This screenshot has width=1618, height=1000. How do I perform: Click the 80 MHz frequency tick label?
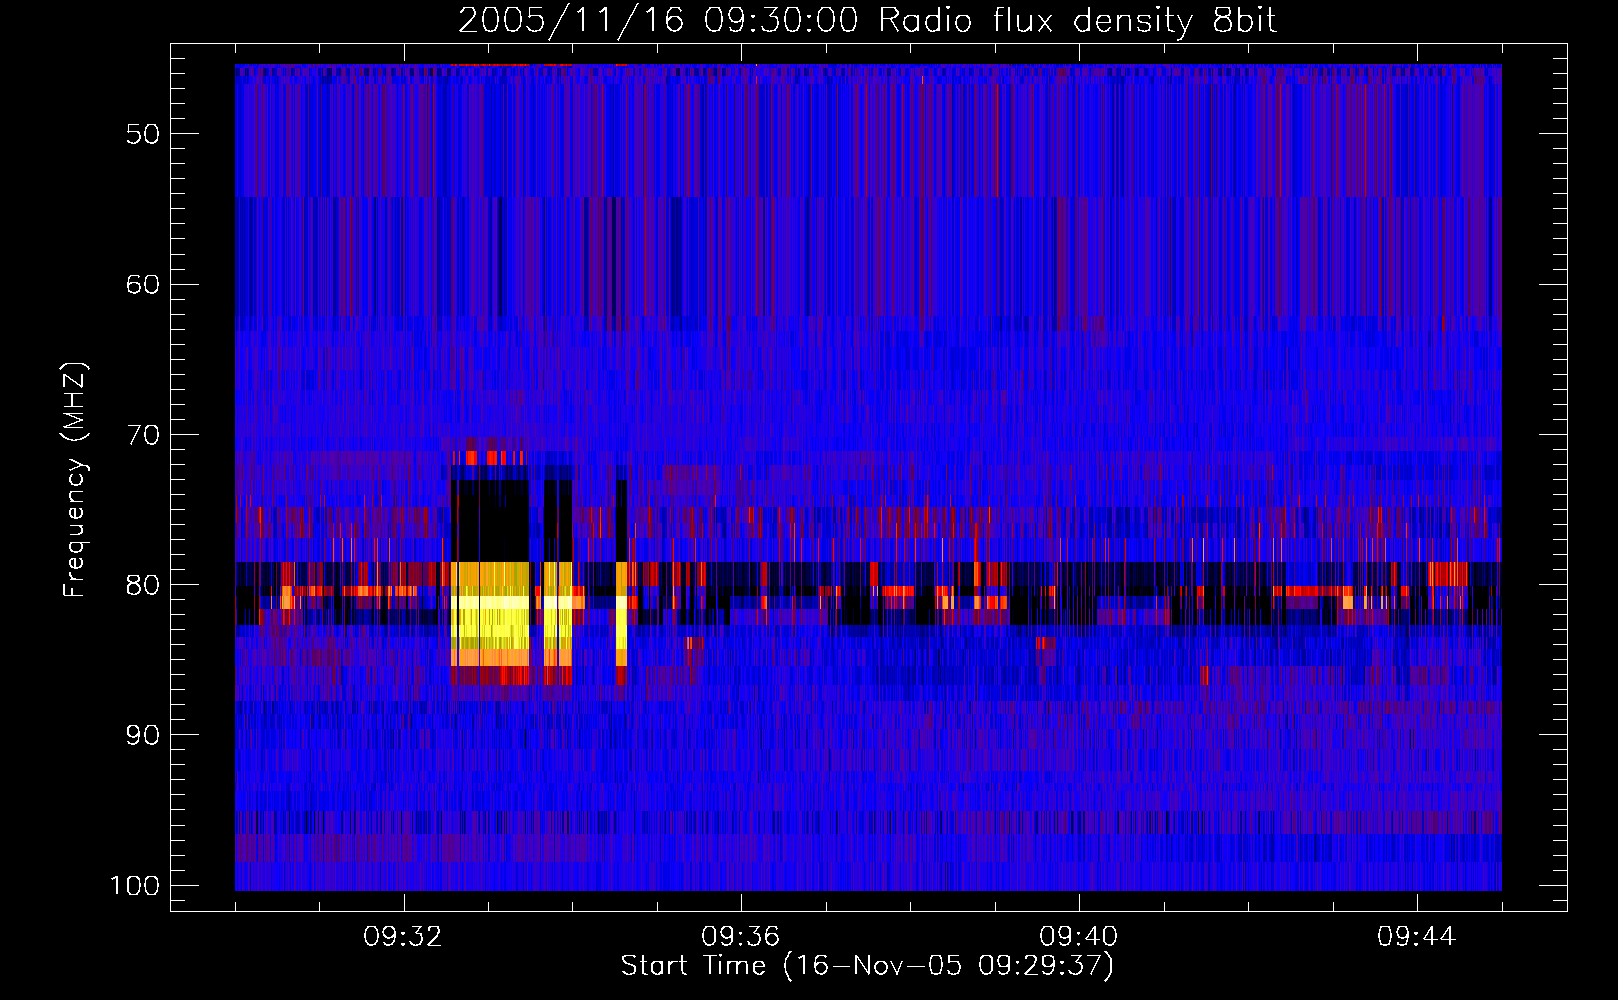143,585
